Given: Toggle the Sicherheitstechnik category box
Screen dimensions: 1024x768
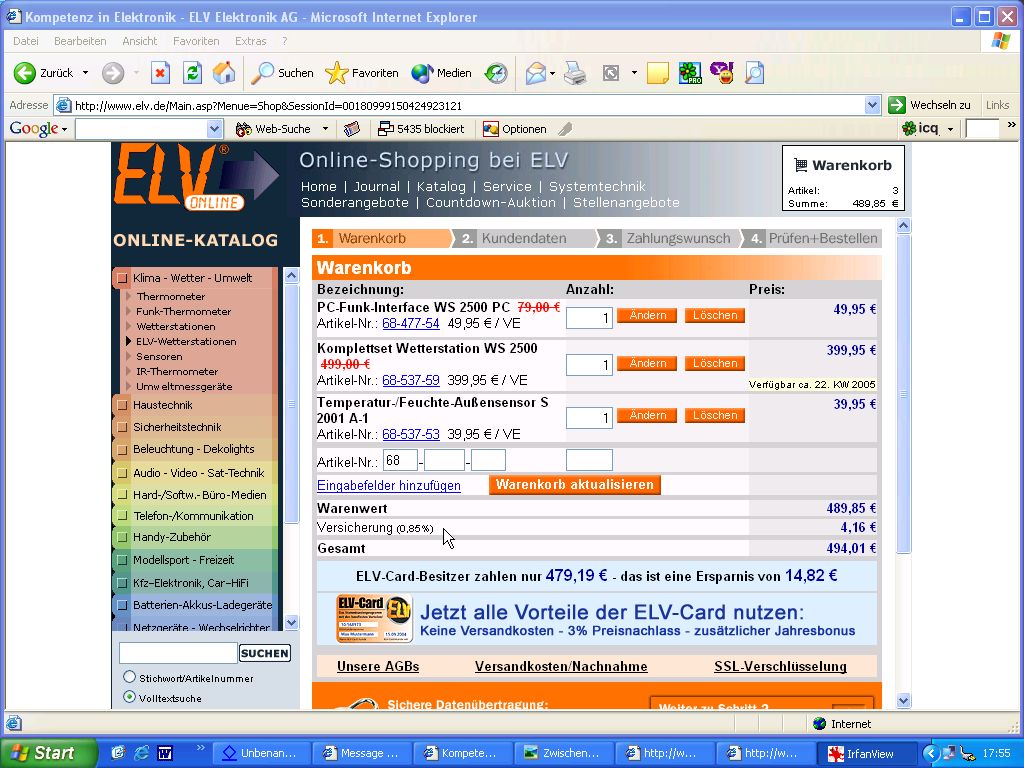Looking at the screenshot, I should (x=122, y=428).
